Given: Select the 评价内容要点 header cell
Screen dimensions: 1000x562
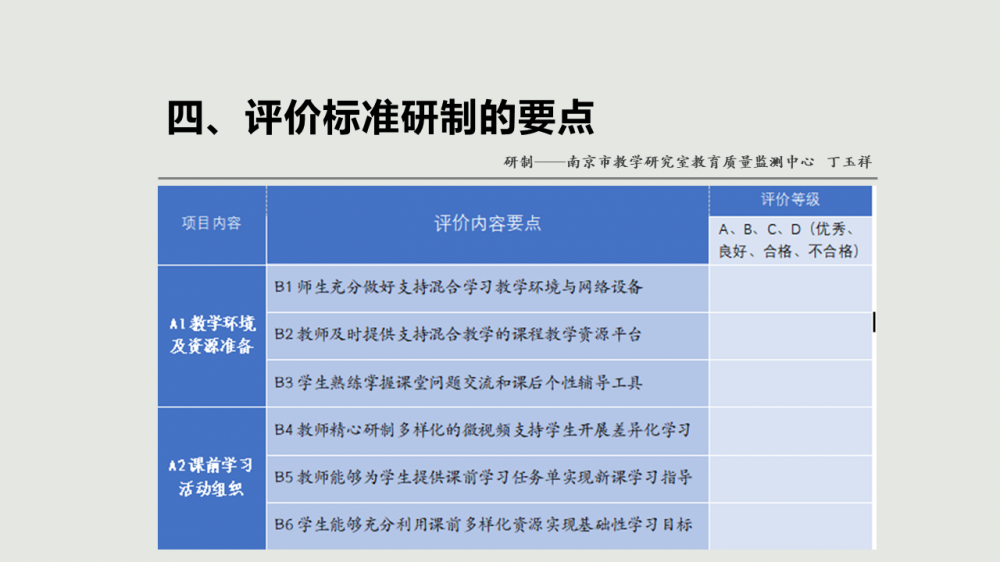Looking at the screenshot, I should (487, 224).
